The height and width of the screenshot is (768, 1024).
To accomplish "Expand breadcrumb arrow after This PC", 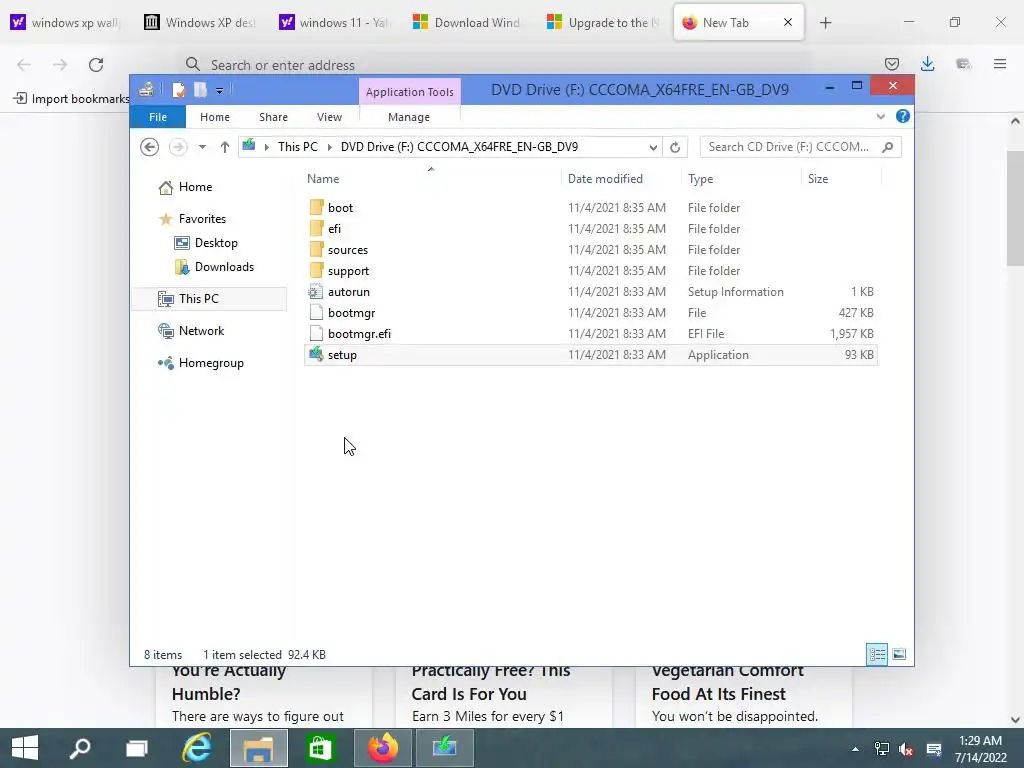I will 330,148.
